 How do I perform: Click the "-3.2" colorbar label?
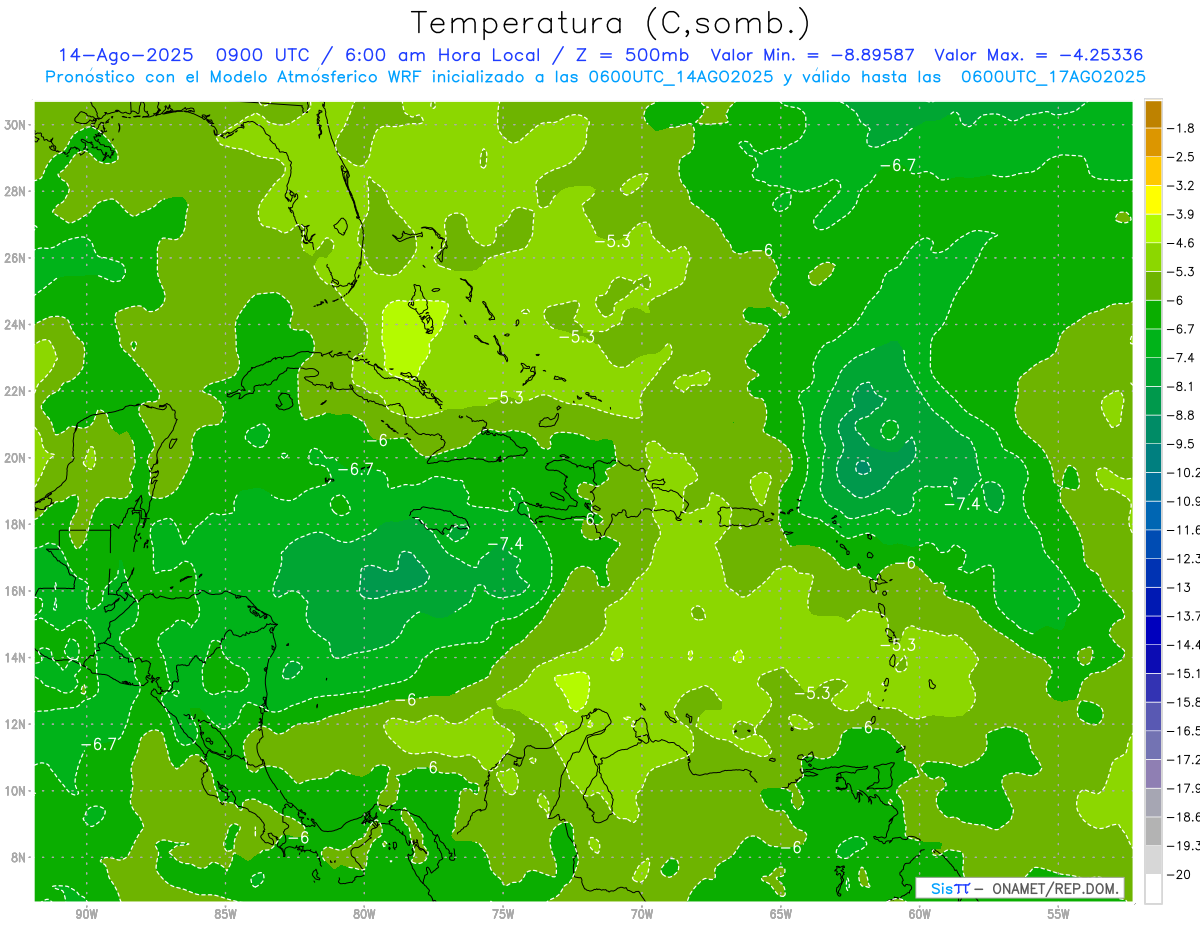pos(1182,186)
